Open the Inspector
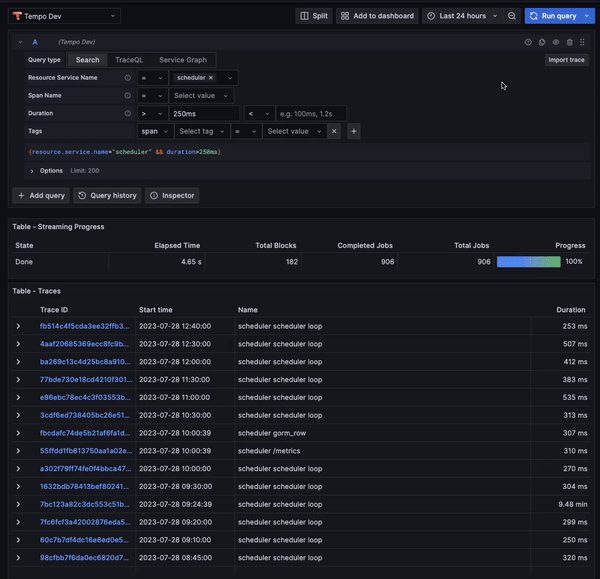 (172, 196)
